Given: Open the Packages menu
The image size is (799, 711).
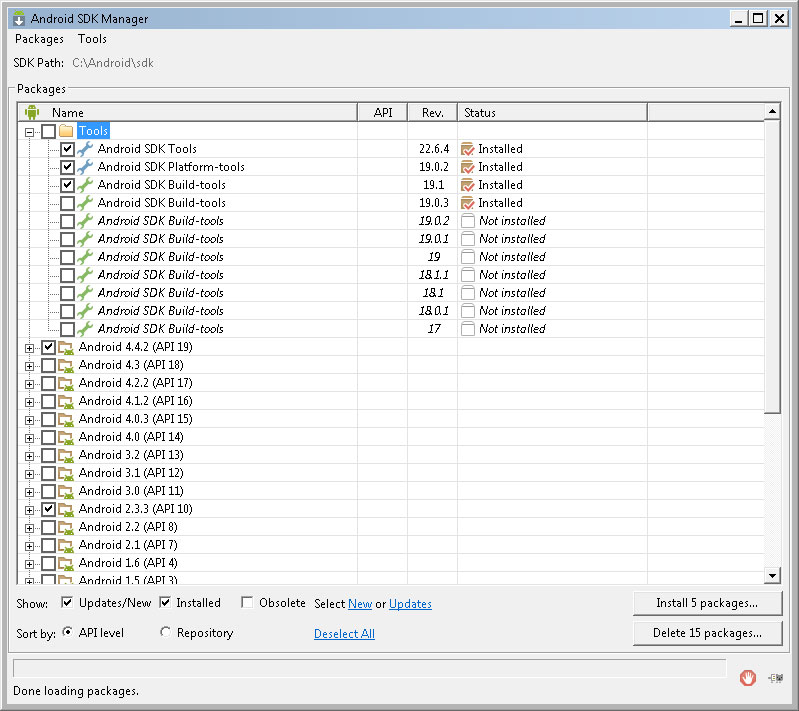Looking at the screenshot, I should 39,39.
